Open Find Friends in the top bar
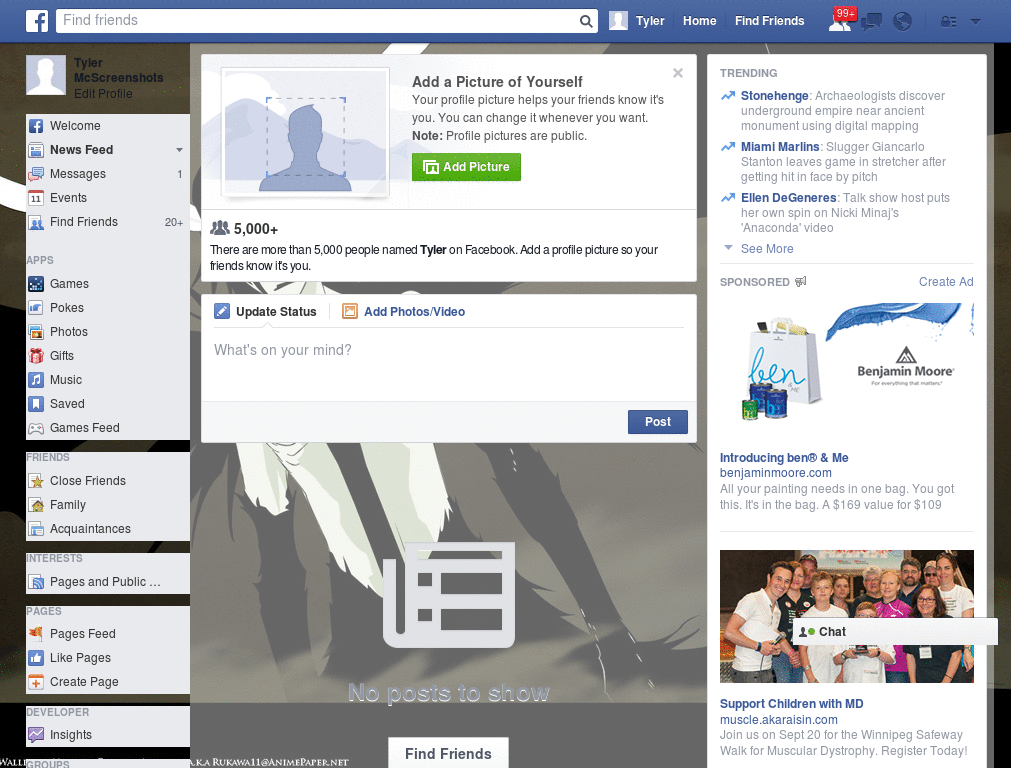The image size is (1024, 768). pyautogui.click(x=769, y=21)
